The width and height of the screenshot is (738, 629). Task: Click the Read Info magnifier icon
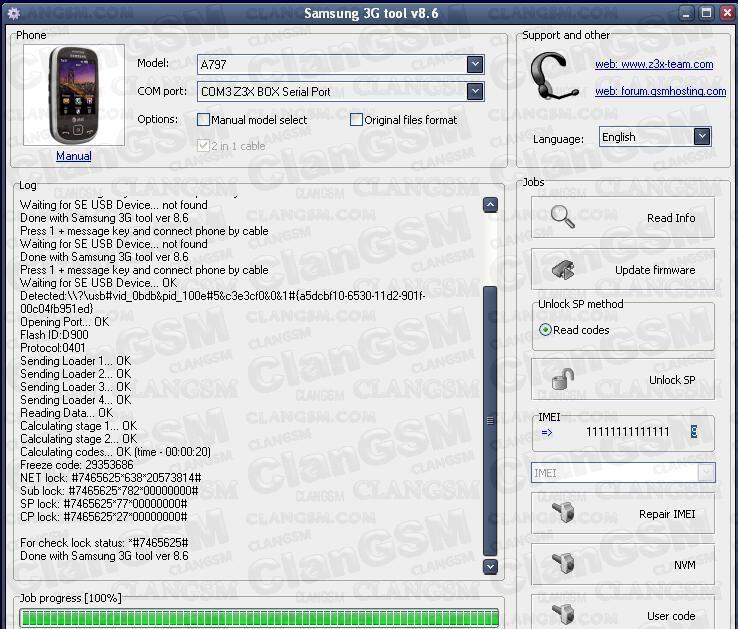coord(562,217)
